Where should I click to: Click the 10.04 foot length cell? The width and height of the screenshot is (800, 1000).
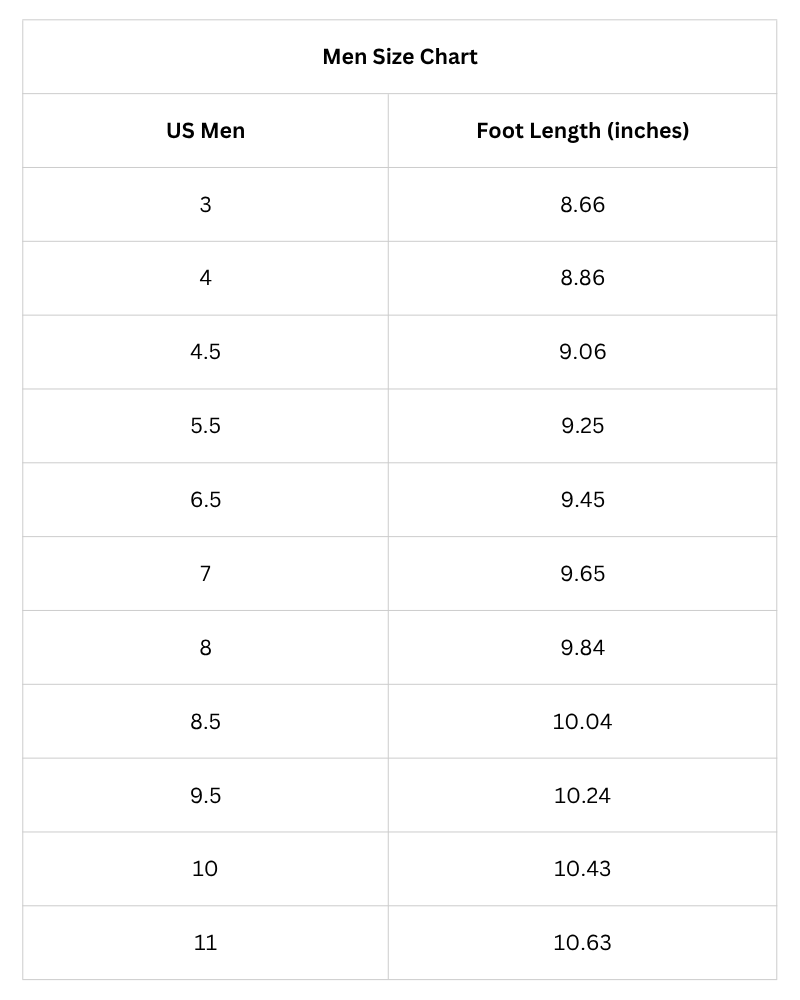pyautogui.click(x=582, y=721)
